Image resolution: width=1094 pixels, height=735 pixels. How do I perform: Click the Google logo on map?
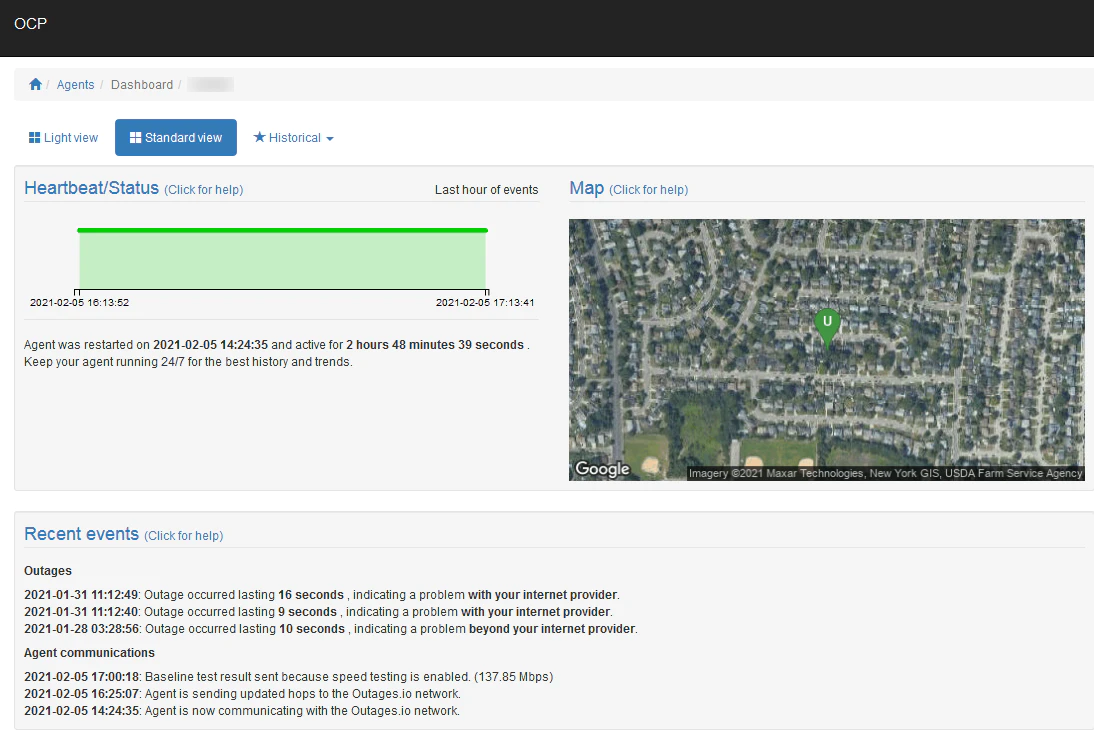coord(602,468)
